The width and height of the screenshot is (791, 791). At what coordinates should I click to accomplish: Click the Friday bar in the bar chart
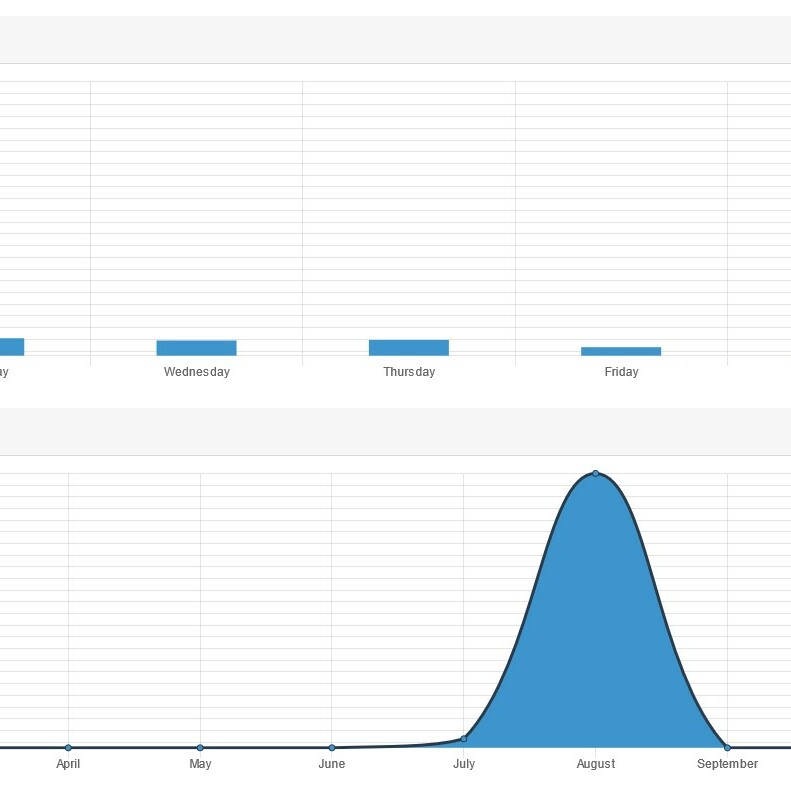620,351
